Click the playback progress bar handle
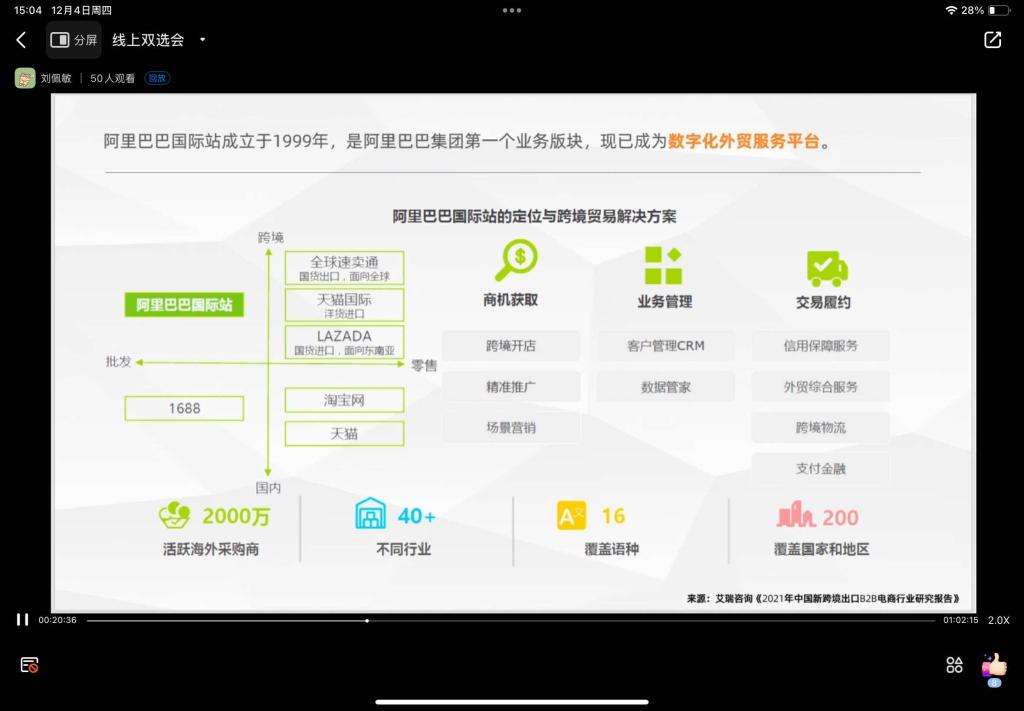The height and width of the screenshot is (711, 1024). point(367,620)
